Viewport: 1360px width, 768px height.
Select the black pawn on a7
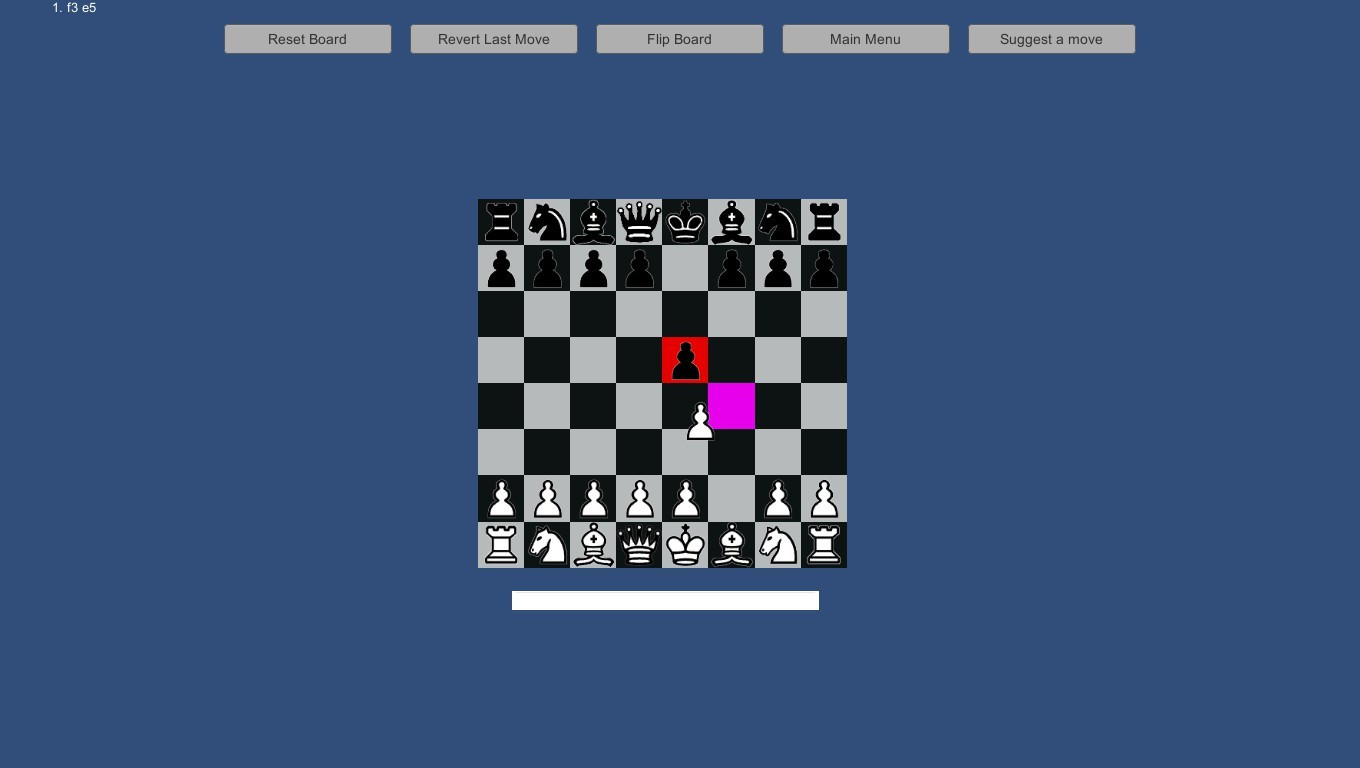point(501,268)
